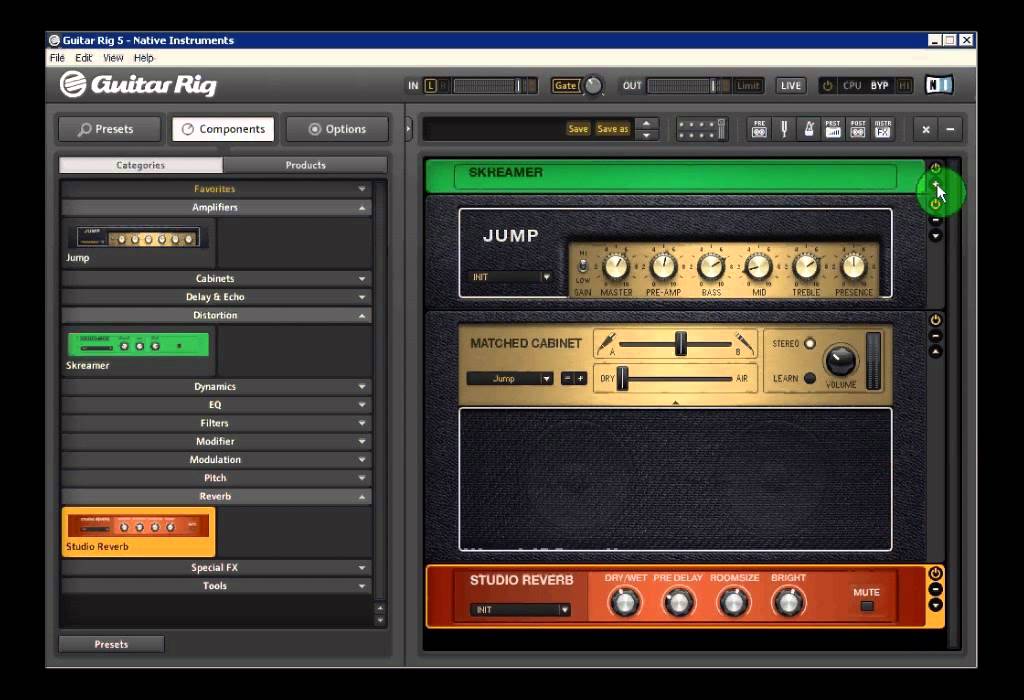Toggle the input L channel button
This screenshot has width=1024, height=700.
click(x=430, y=86)
